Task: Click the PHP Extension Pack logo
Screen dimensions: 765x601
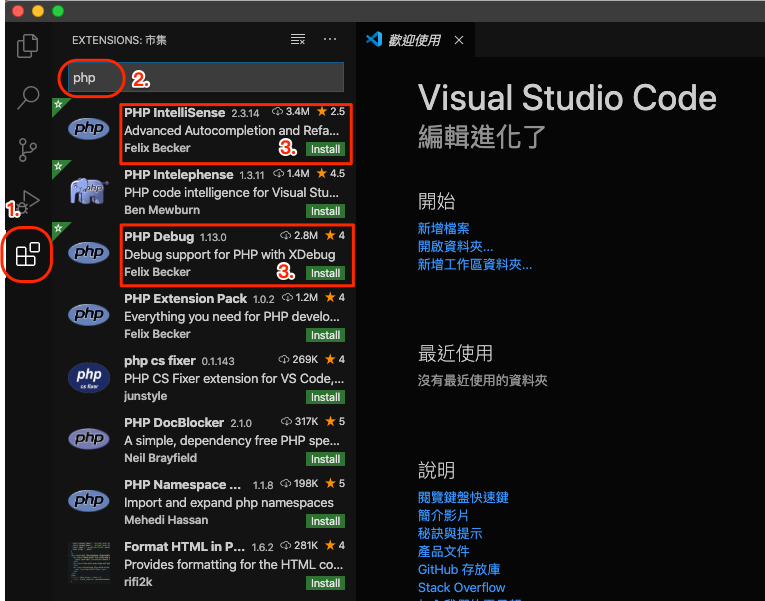Action: point(88,314)
